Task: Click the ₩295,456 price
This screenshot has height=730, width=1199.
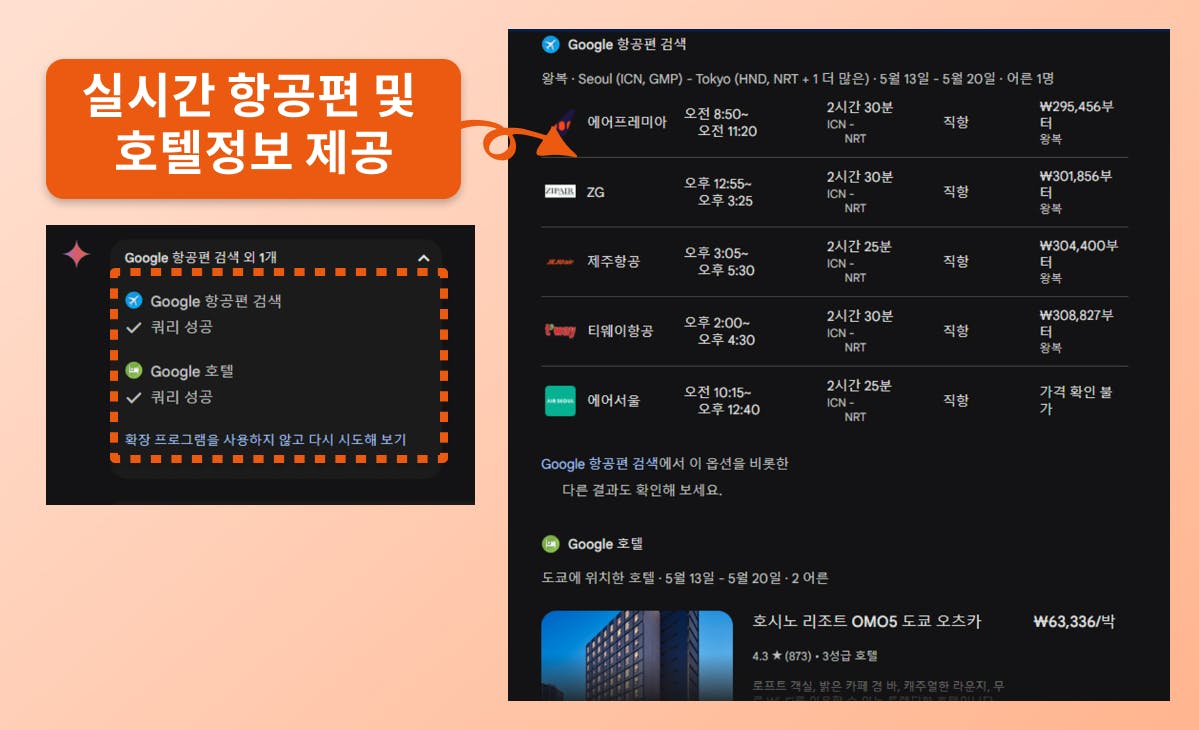Action: pyautogui.click(x=1076, y=115)
